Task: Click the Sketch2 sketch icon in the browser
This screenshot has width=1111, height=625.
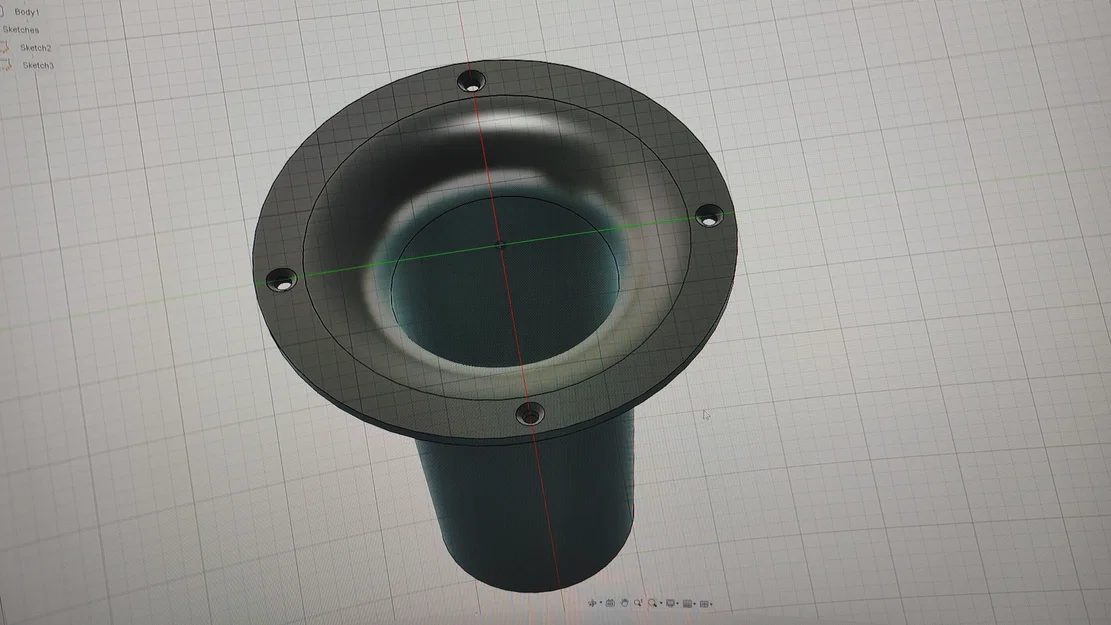Action: pos(7,46)
